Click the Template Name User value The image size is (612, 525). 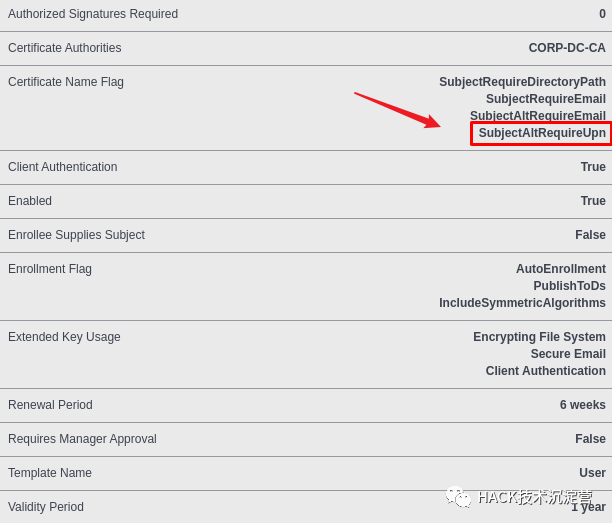click(x=592, y=473)
